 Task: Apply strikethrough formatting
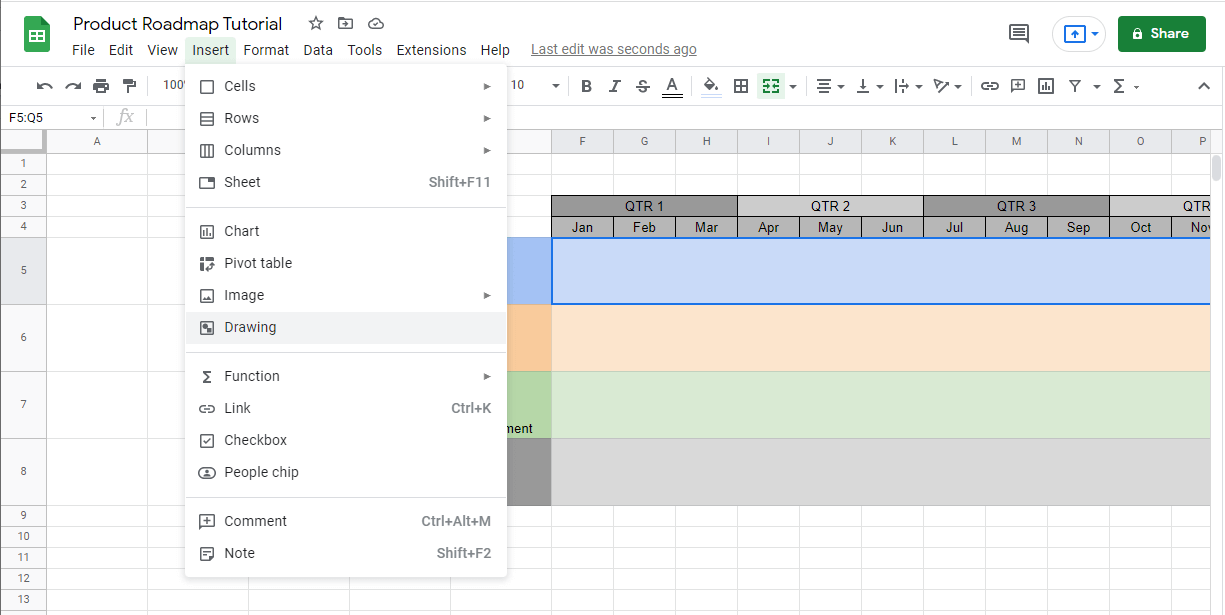pyautogui.click(x=641, y=86)
